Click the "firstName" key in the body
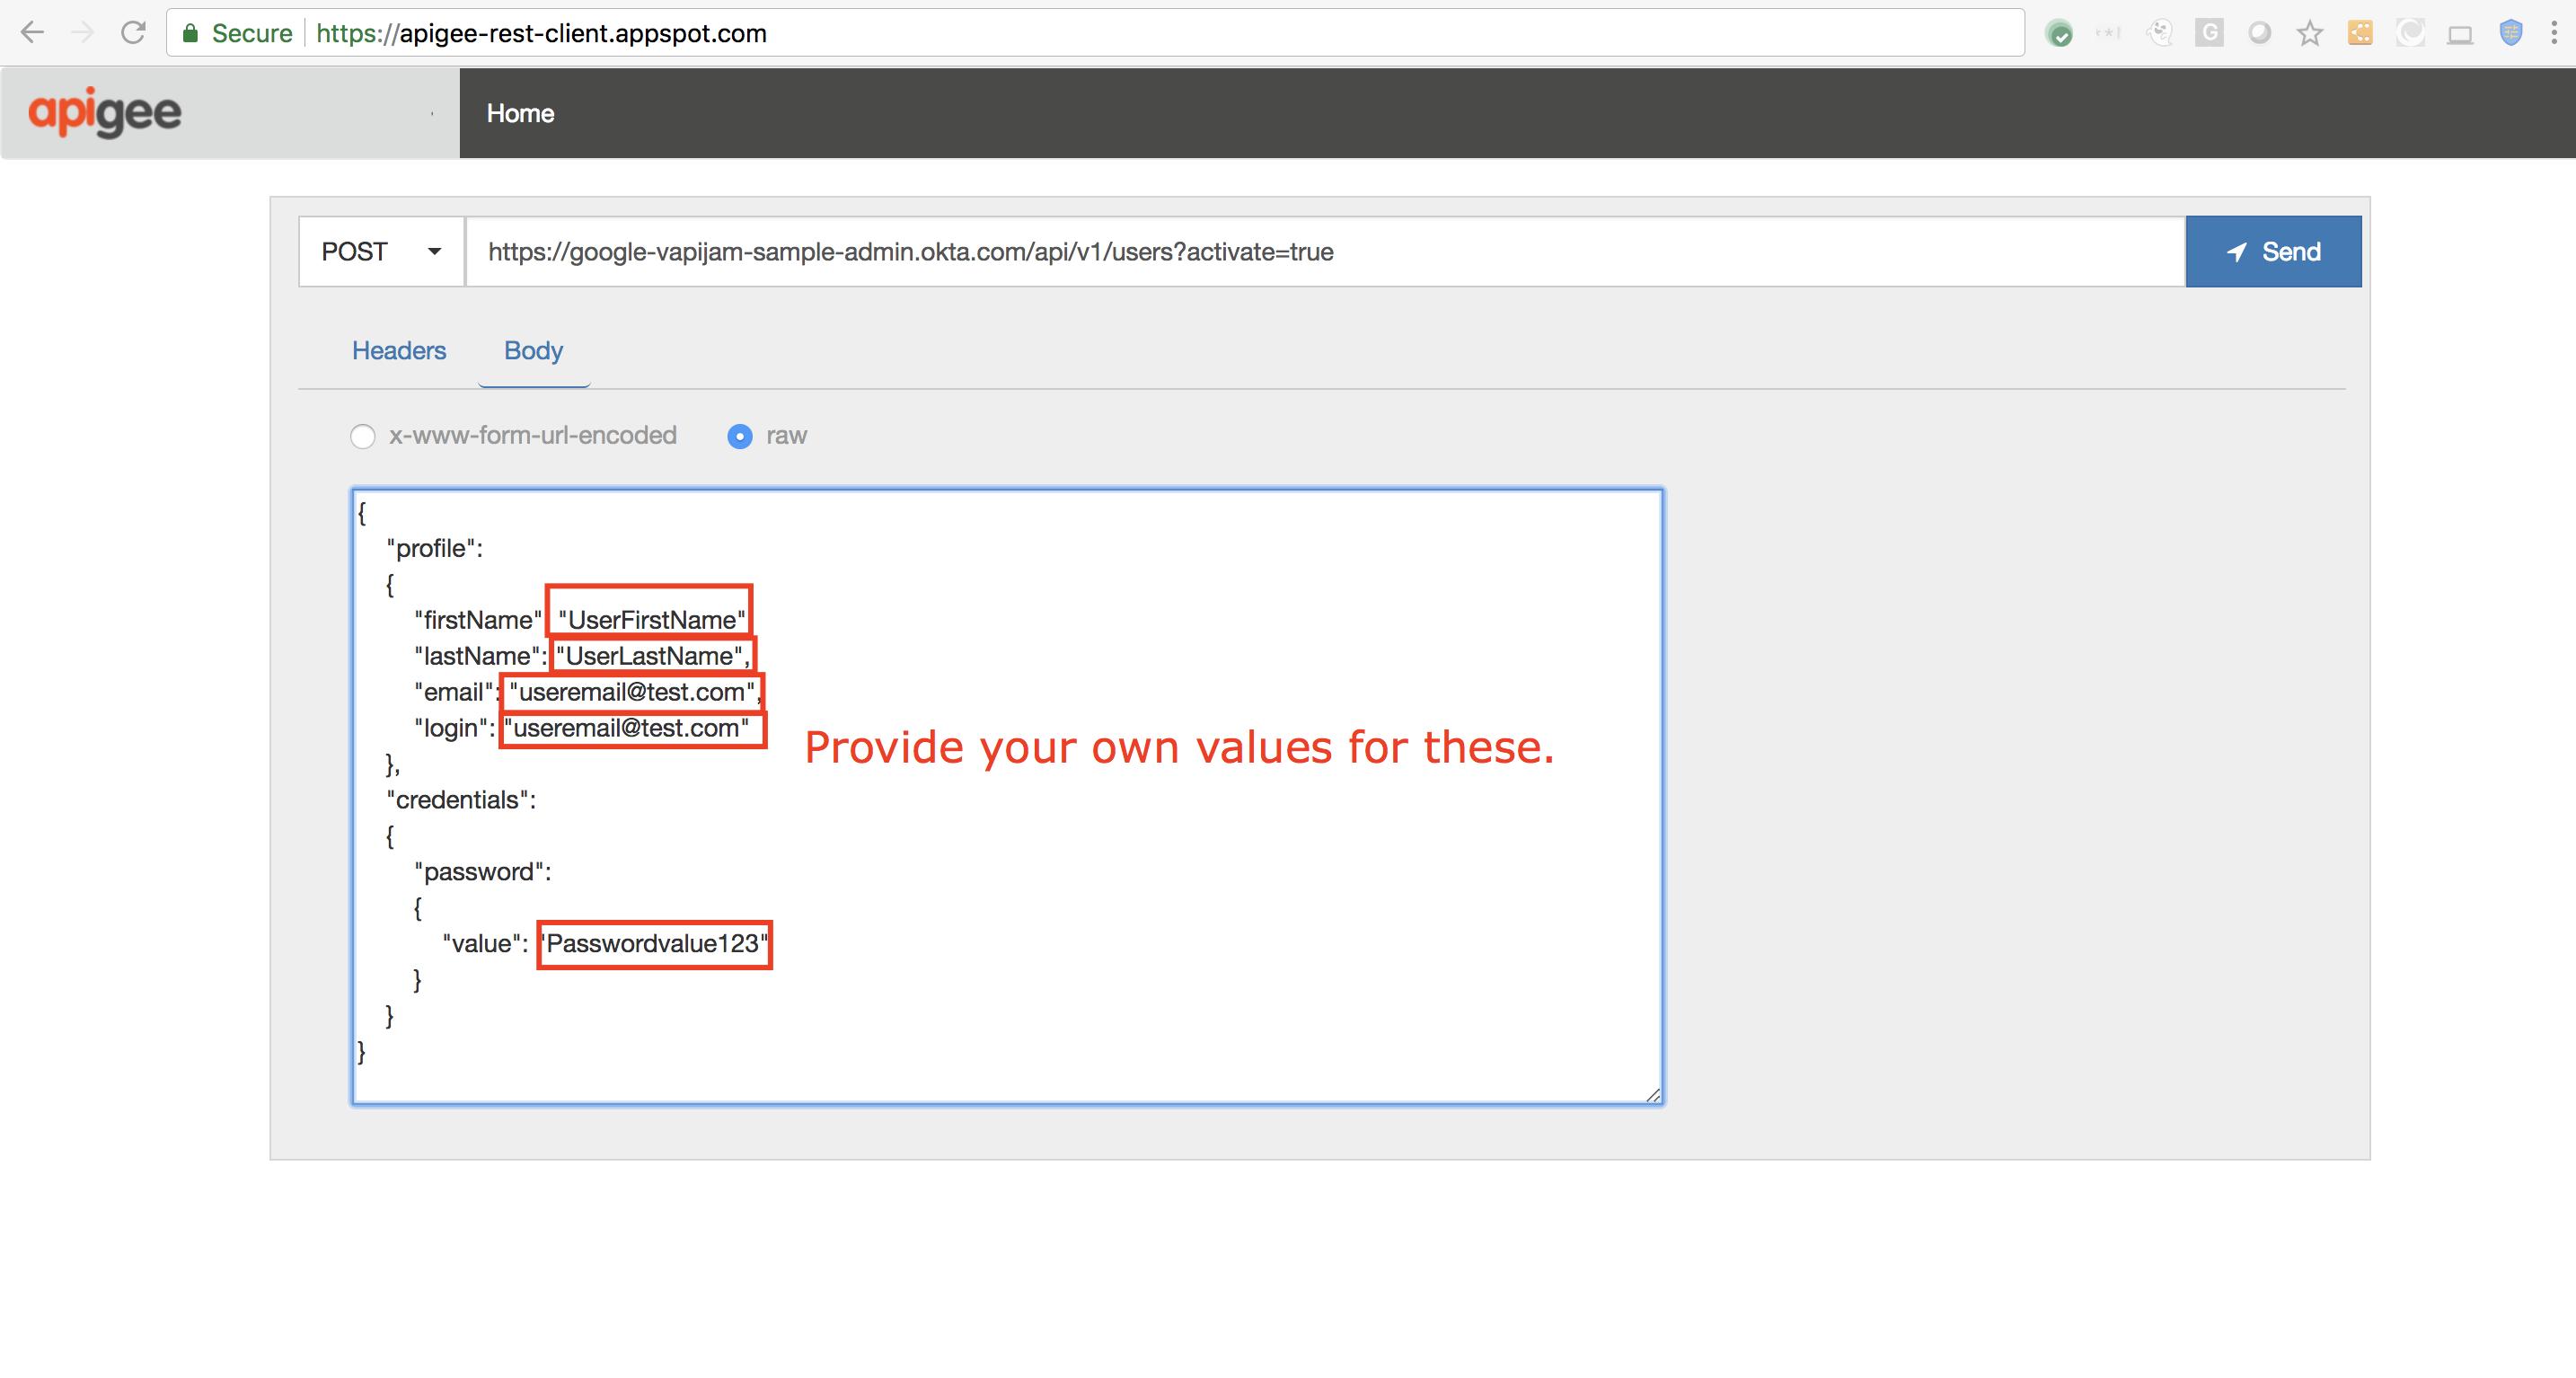This screenshot has height=1378, width=2576. 478,620
